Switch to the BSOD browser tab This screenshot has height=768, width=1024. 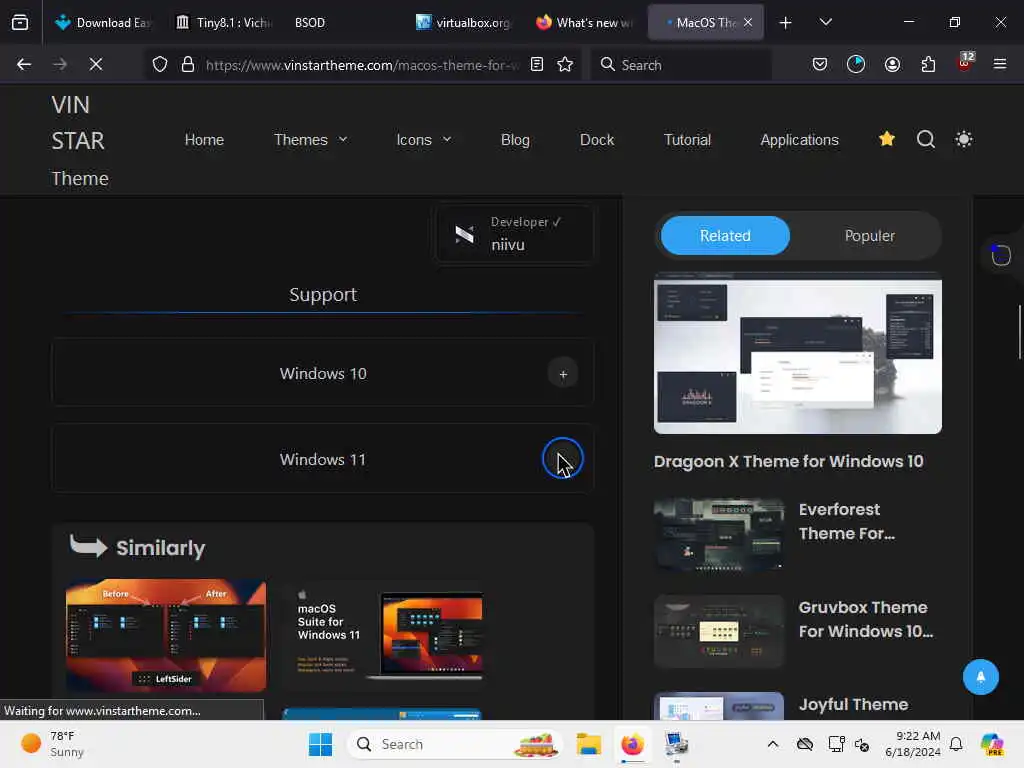pyautogui.click(x=345, y=23)
